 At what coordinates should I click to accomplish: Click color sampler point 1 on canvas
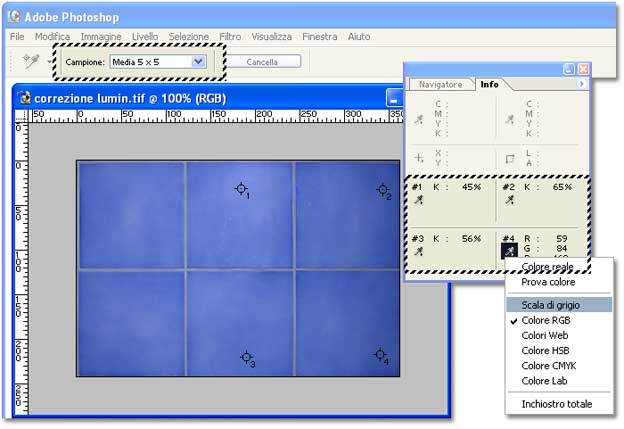[240, 189]
